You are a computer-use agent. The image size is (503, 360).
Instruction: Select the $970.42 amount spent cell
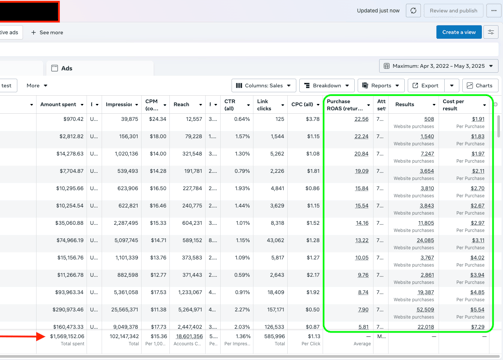73,119
